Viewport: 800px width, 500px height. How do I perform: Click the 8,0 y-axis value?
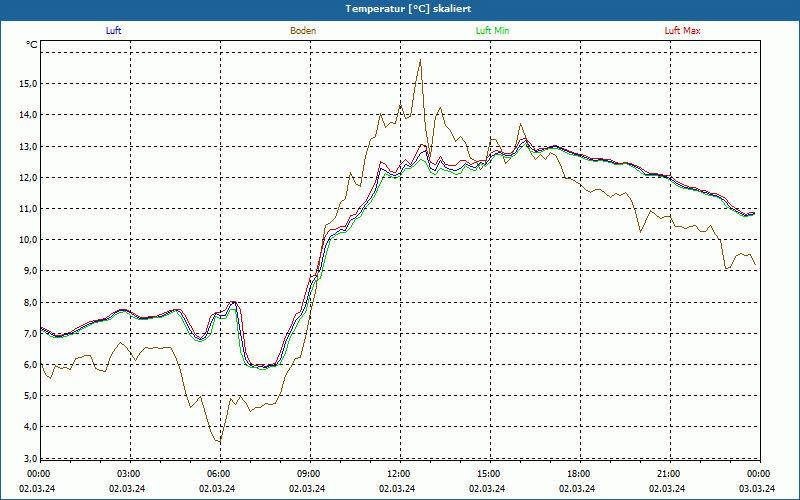coord(30,303)
